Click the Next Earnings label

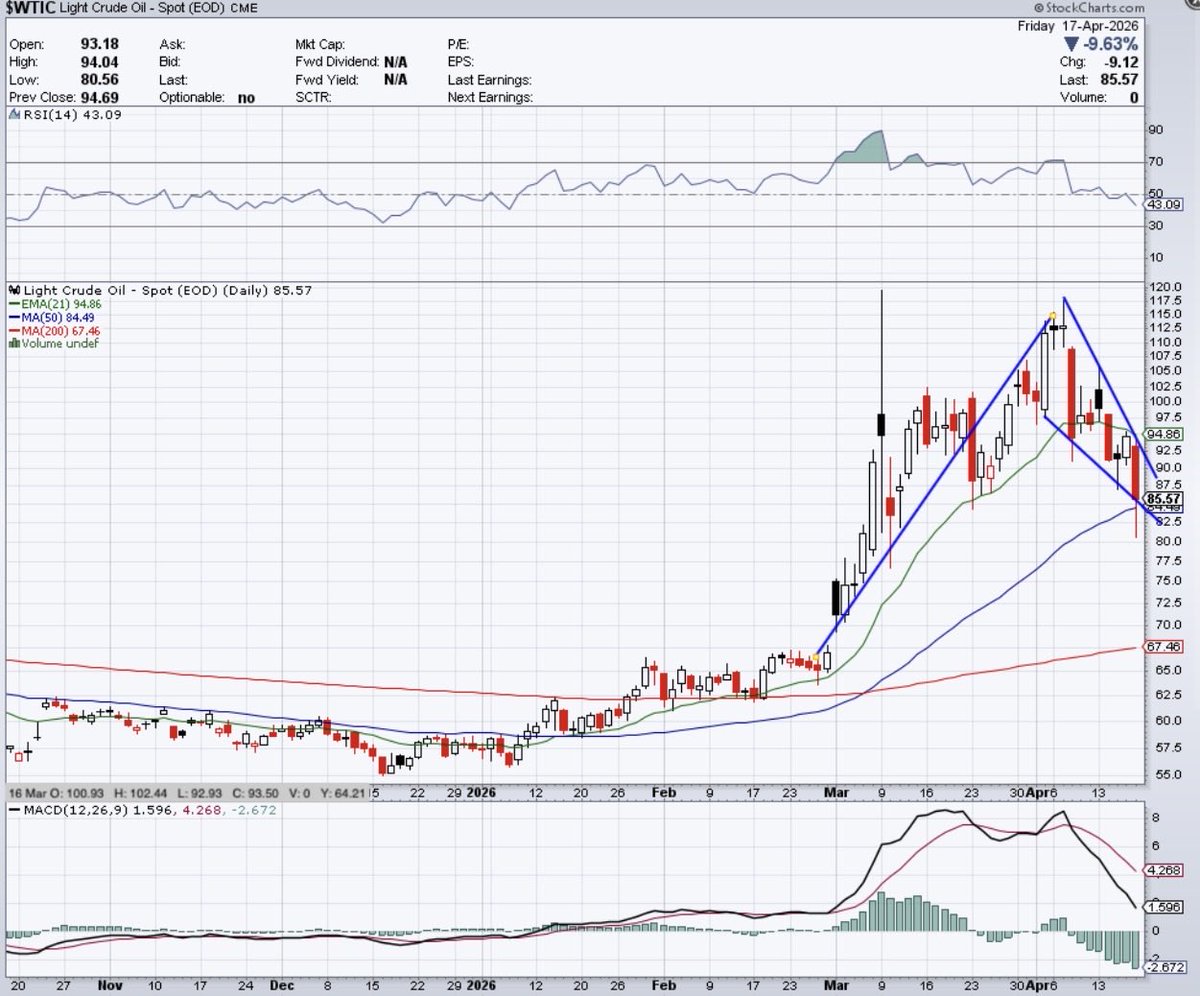pyautogui.click(x=490, y=97)
